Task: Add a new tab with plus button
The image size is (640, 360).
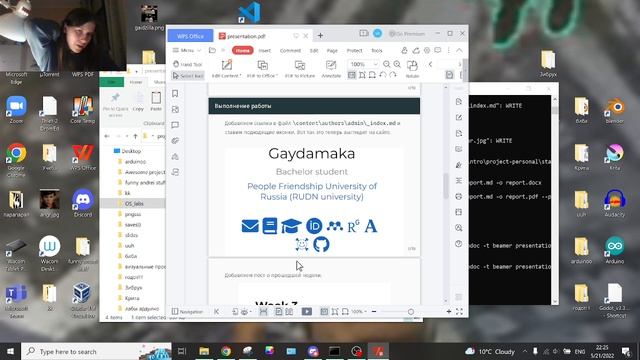Action: point(320,36)
